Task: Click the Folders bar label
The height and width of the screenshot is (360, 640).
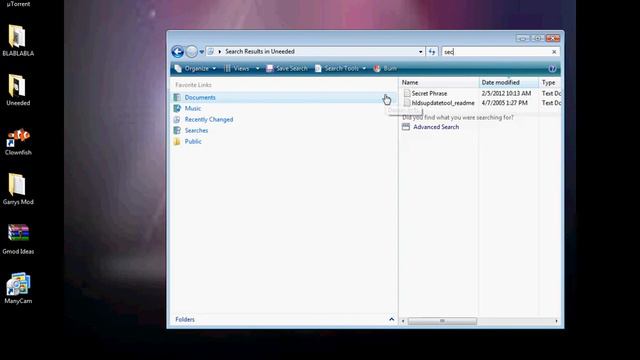Action: coord(185,319)
